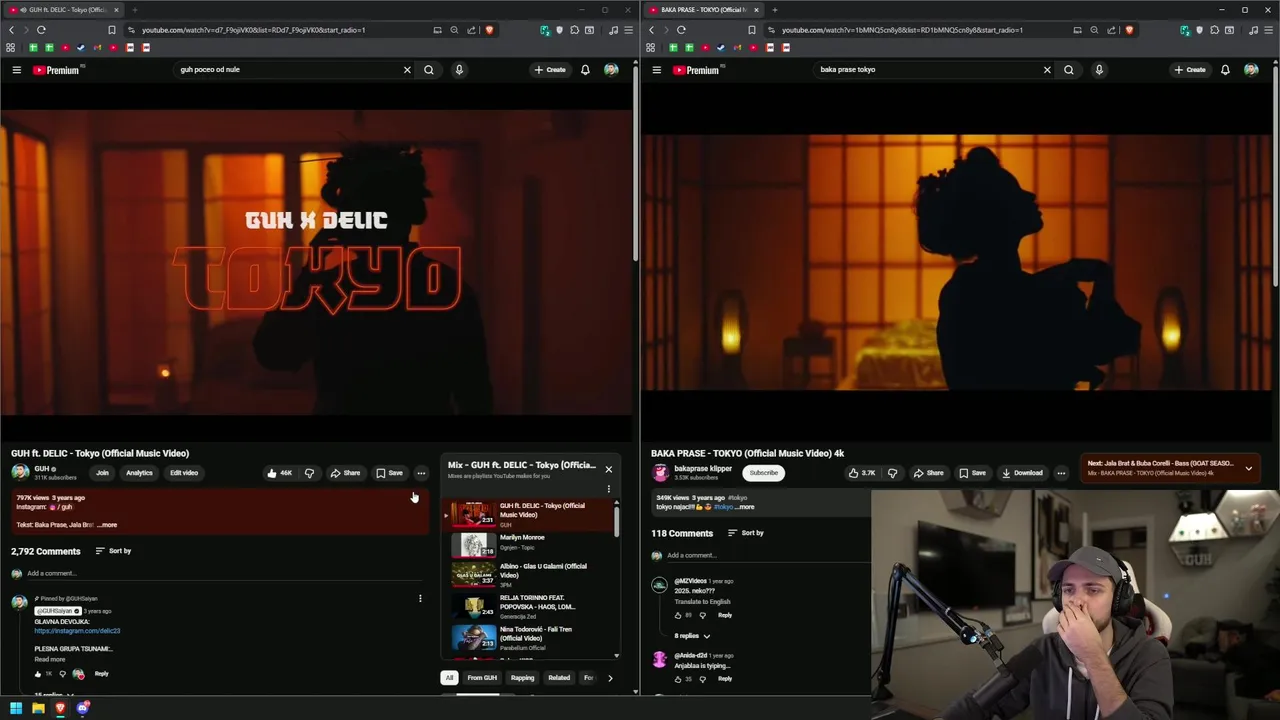Run search with magnifier icon in left window
The height and width of the screenshot is (720, 1280).
pos(429,70)
